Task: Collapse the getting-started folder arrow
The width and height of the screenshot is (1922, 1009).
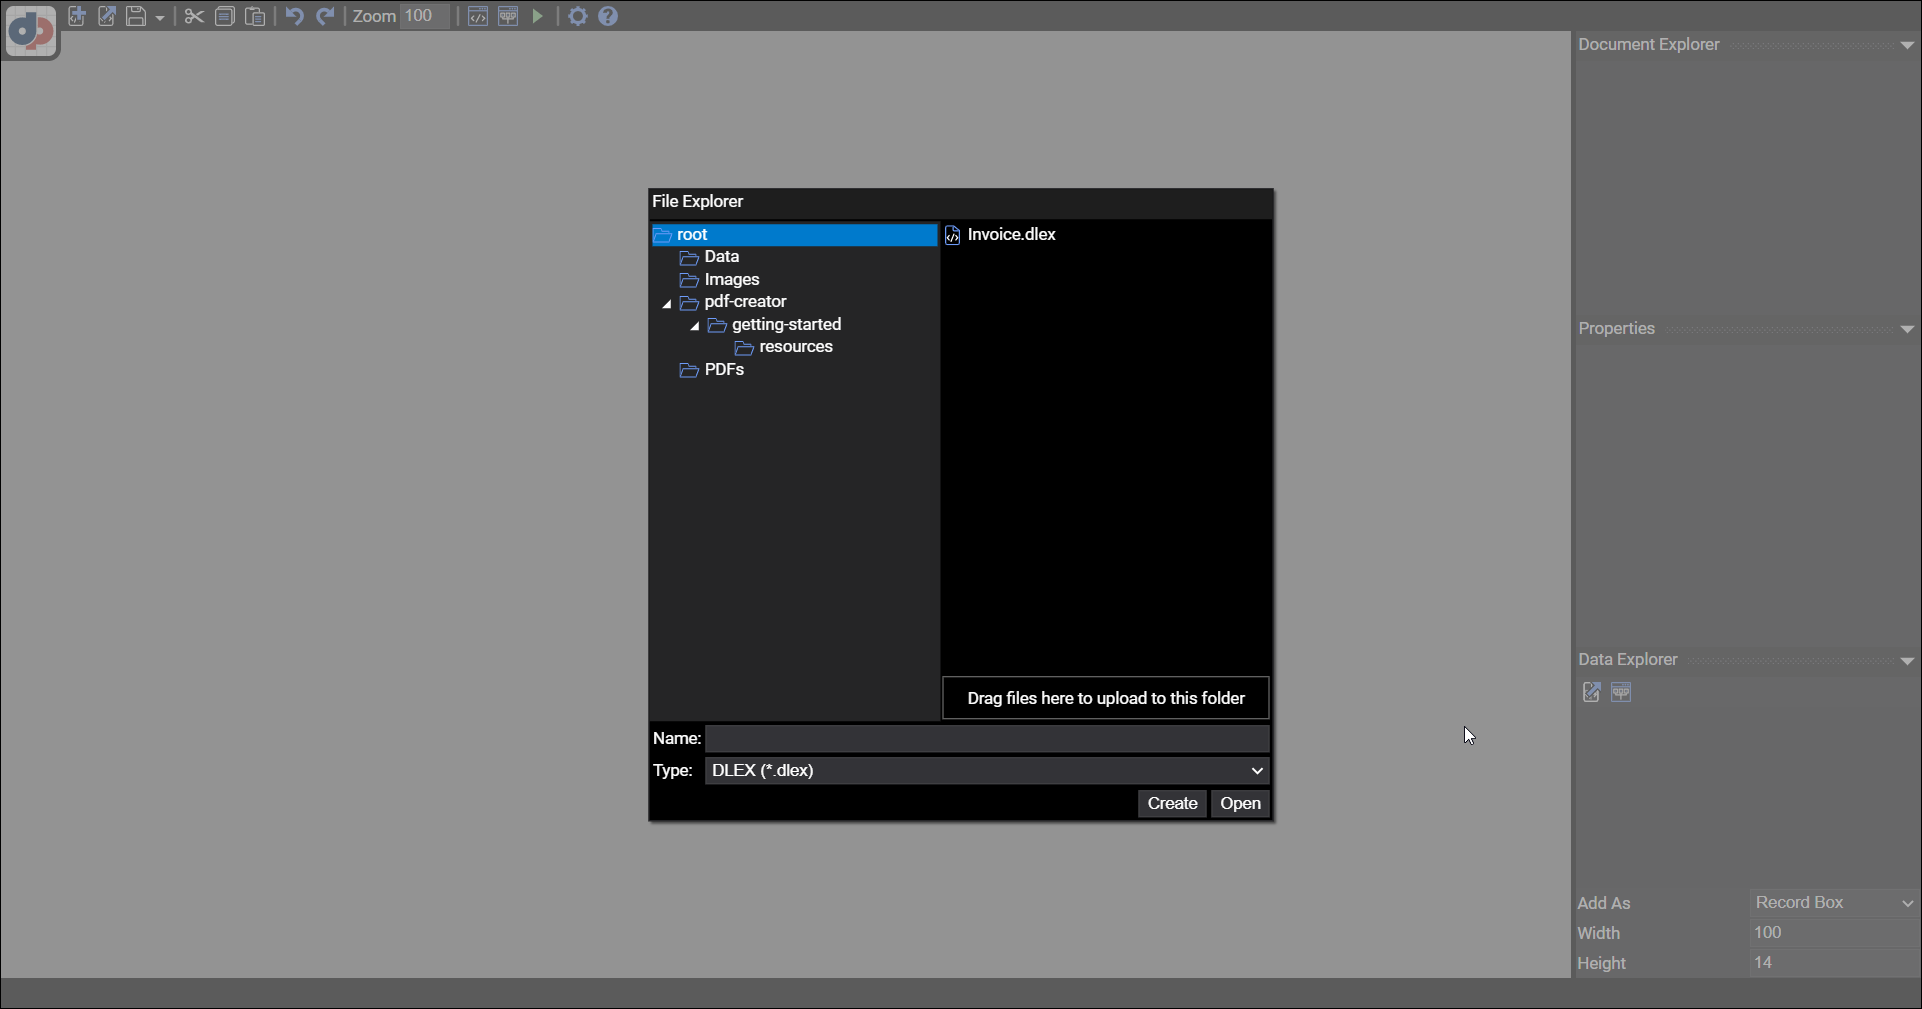Action: tap(695, 326)
